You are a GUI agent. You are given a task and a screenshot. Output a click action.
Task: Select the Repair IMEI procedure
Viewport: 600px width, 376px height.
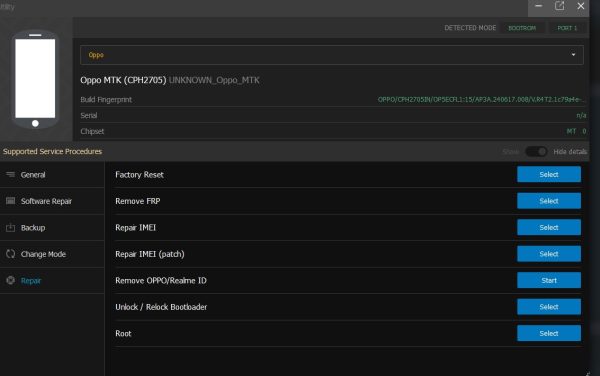tap(549, 227)
